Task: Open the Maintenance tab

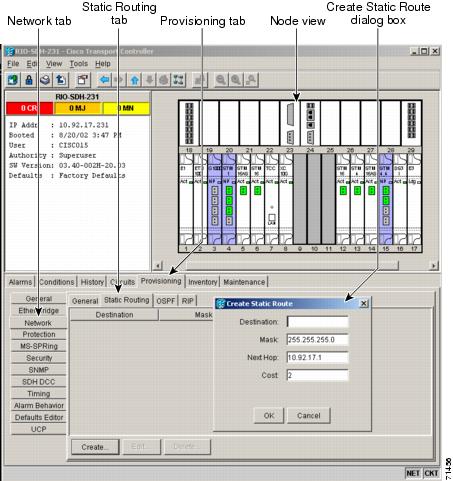Action: [244, 282]
